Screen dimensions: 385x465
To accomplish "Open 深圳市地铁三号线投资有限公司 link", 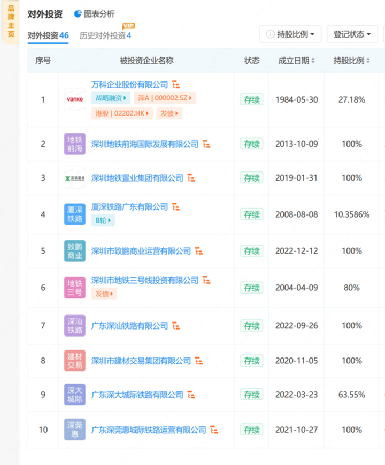I will pos(145,280).
